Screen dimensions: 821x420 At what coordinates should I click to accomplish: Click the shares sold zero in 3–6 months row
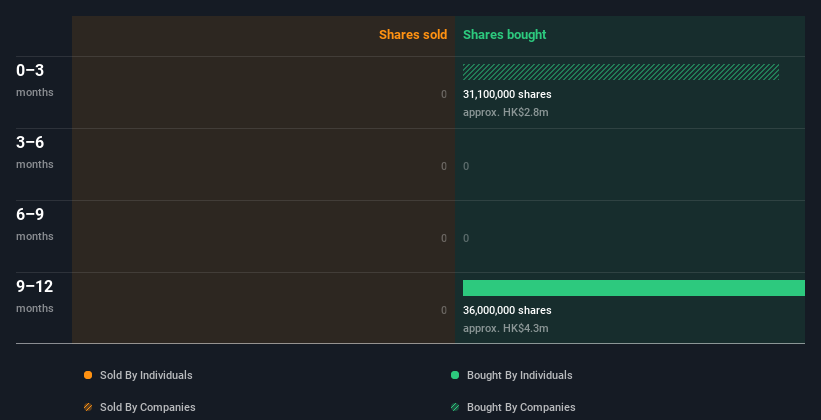click(444, 166)
